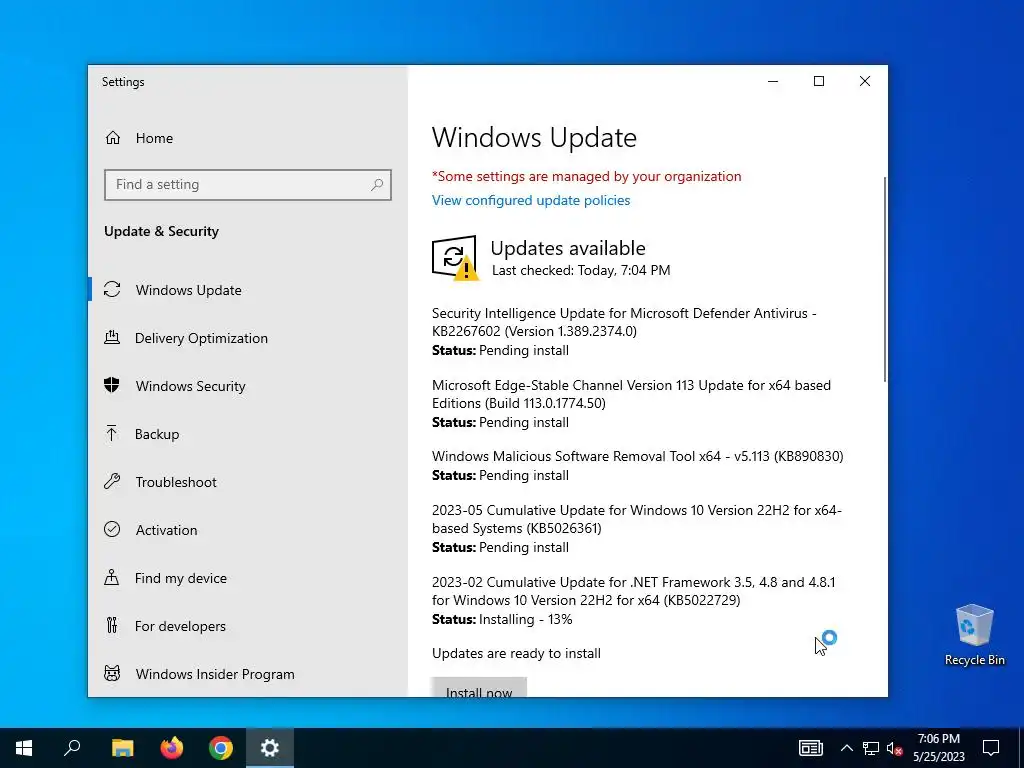Open the notification center icon
The width and height of the screenshot is (1024, 768).
point(991,748)
